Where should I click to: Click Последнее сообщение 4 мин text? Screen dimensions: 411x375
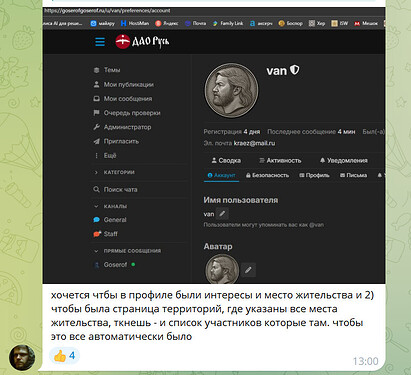(311, 132)
